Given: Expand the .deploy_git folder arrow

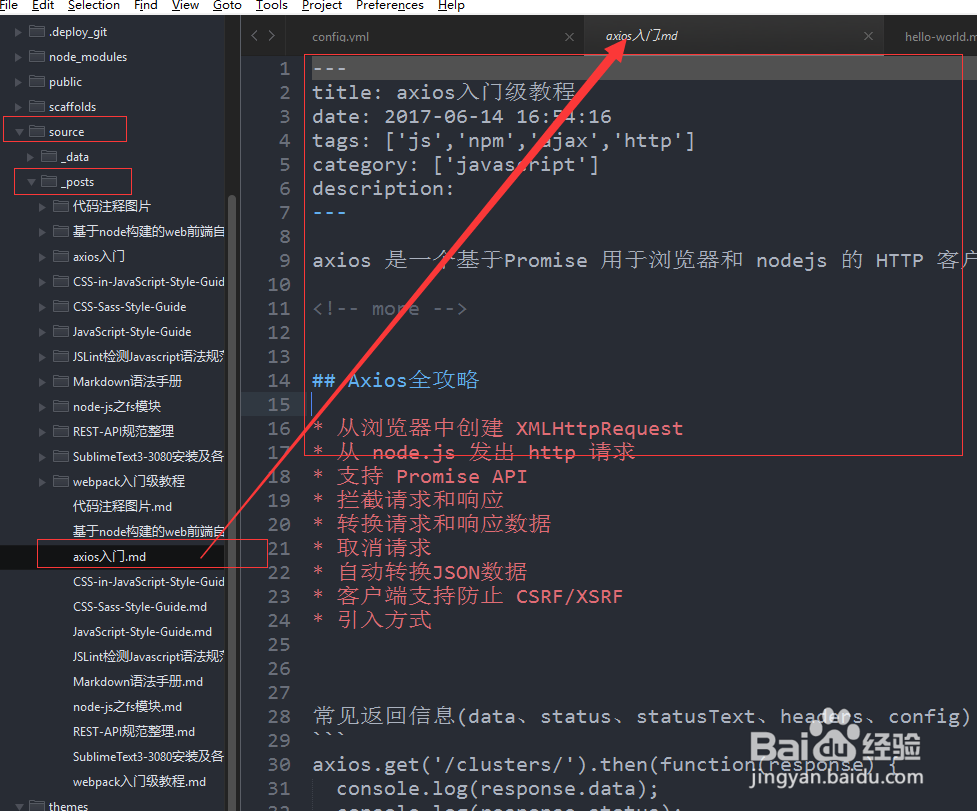Looking at the screenshot, I should click(18, 32).
